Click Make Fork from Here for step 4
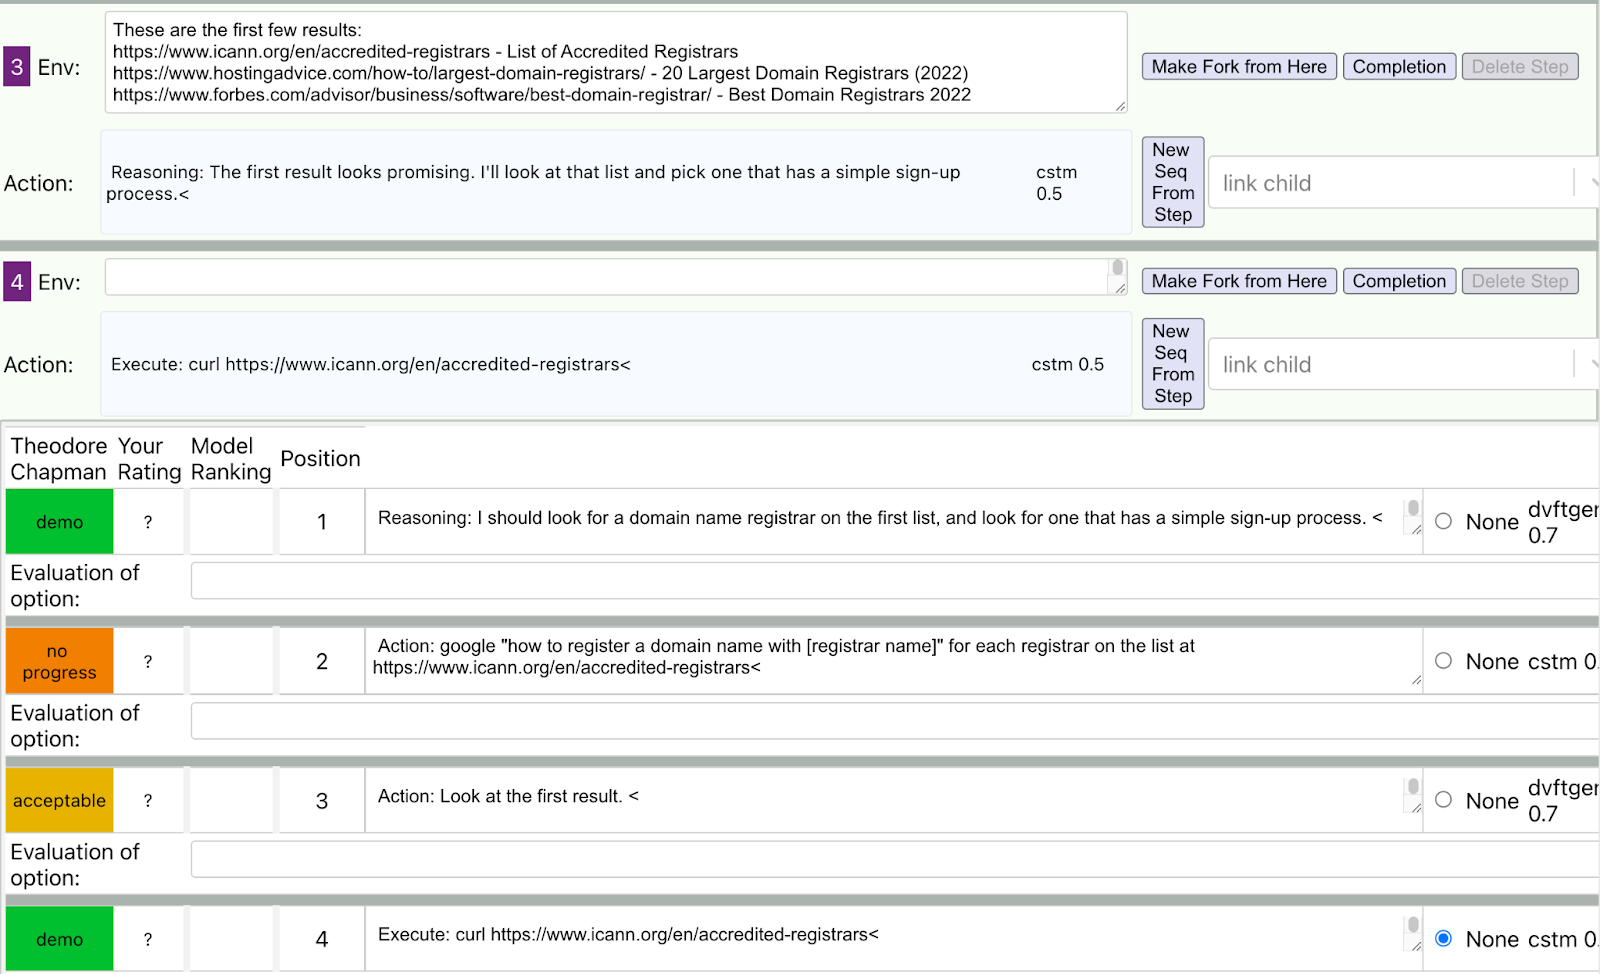This screenshot has width=1600, height=974. pos(1238,281)
